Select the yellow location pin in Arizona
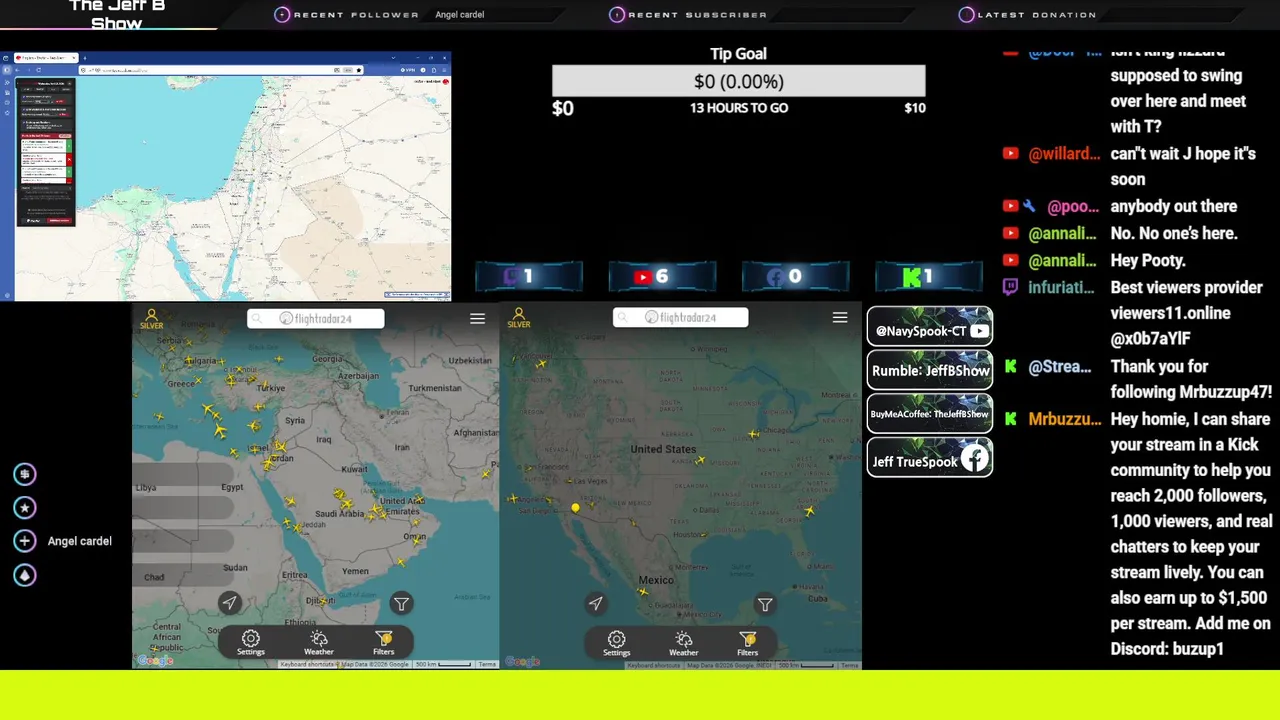 coord(575,508)
